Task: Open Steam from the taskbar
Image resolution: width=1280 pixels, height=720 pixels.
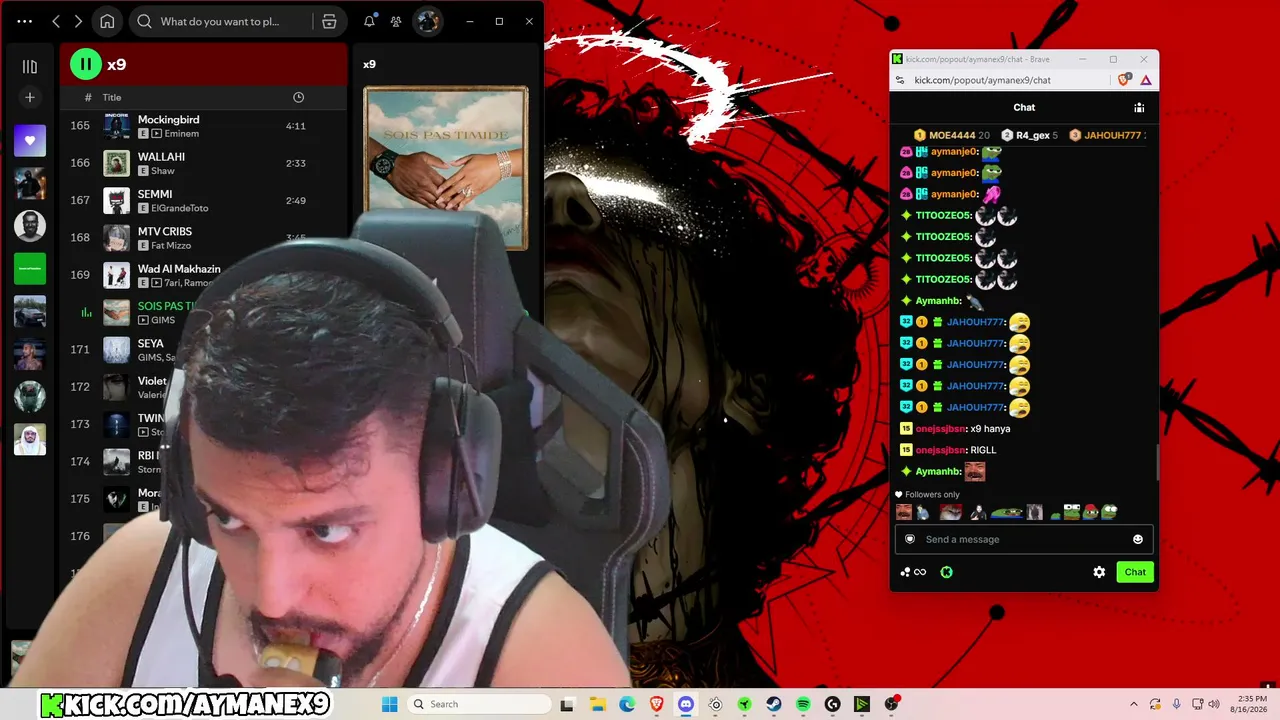Action: pos(774,704)
